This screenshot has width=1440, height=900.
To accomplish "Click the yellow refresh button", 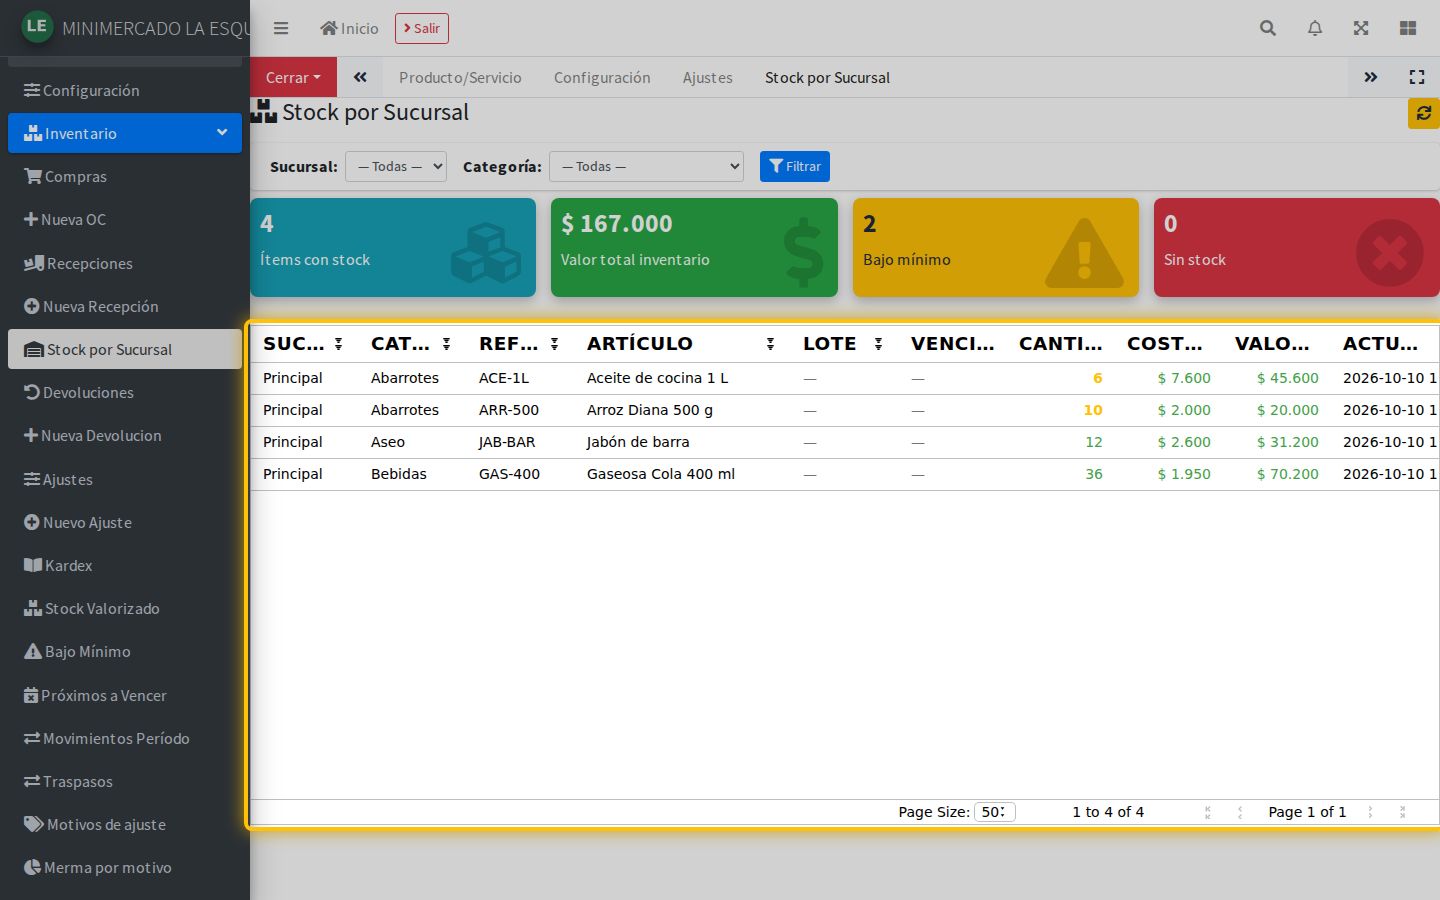I will [x=1424, y=113].
